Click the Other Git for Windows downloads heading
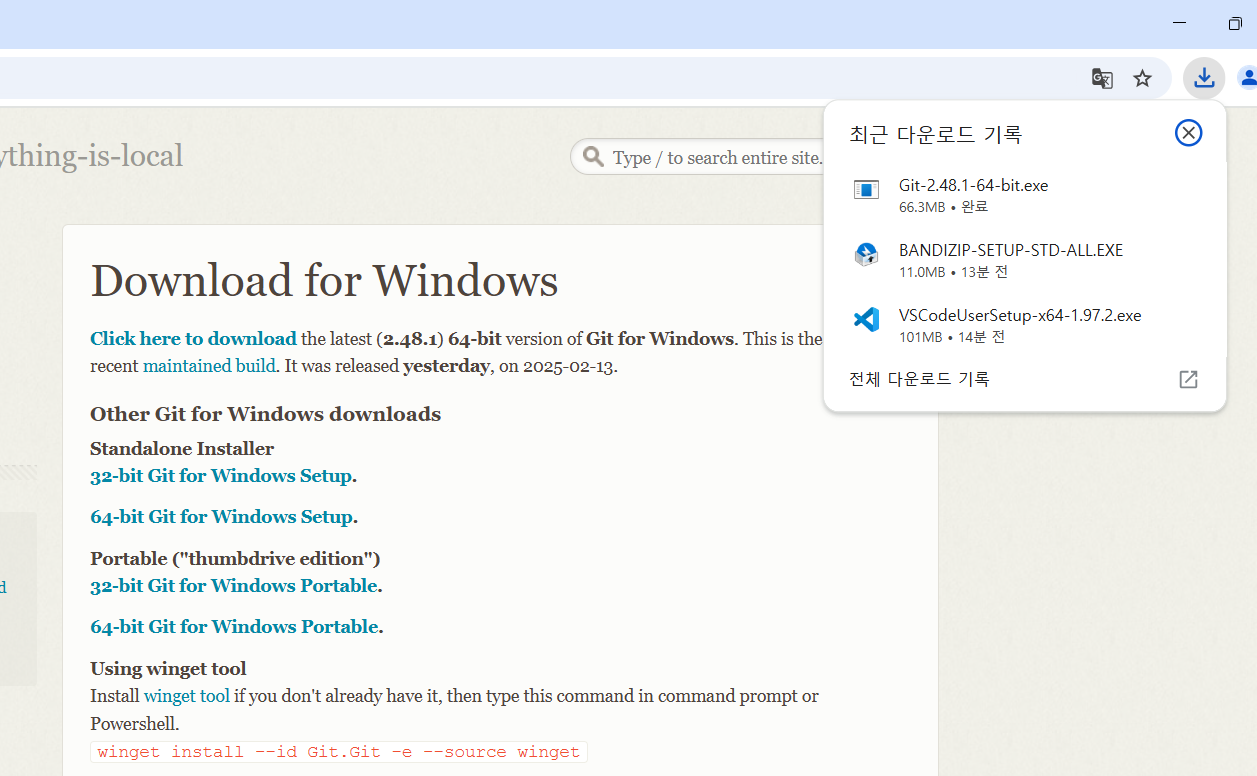Screen dimensions: 1257x776 click(x=265, y=414)
